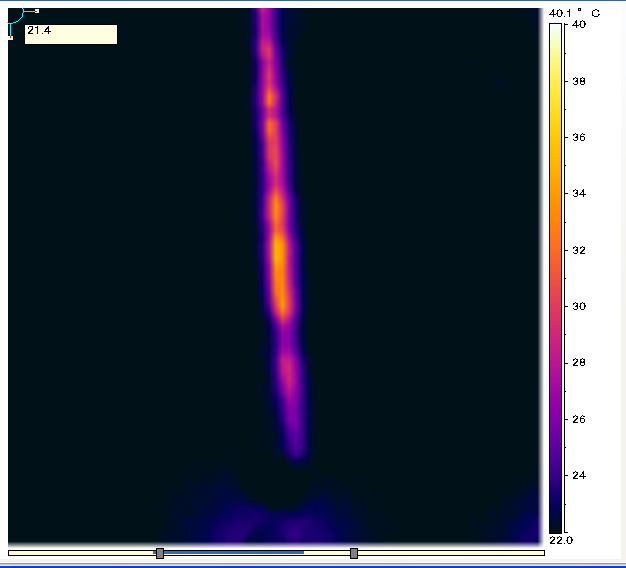Select the 21.4 temperature readout label
This screenshot has width=626, height=568.
(x=70, y=34)
